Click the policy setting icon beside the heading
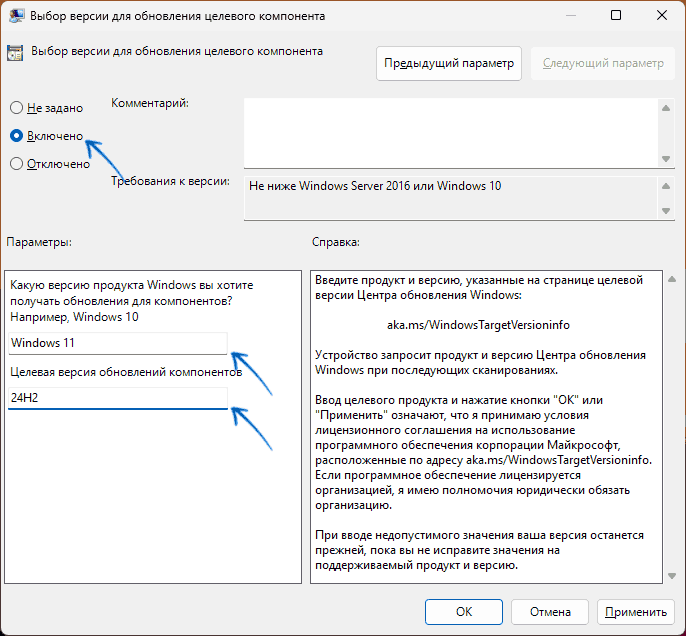This screenshot has height=636, width=686. tap(15, 53)
